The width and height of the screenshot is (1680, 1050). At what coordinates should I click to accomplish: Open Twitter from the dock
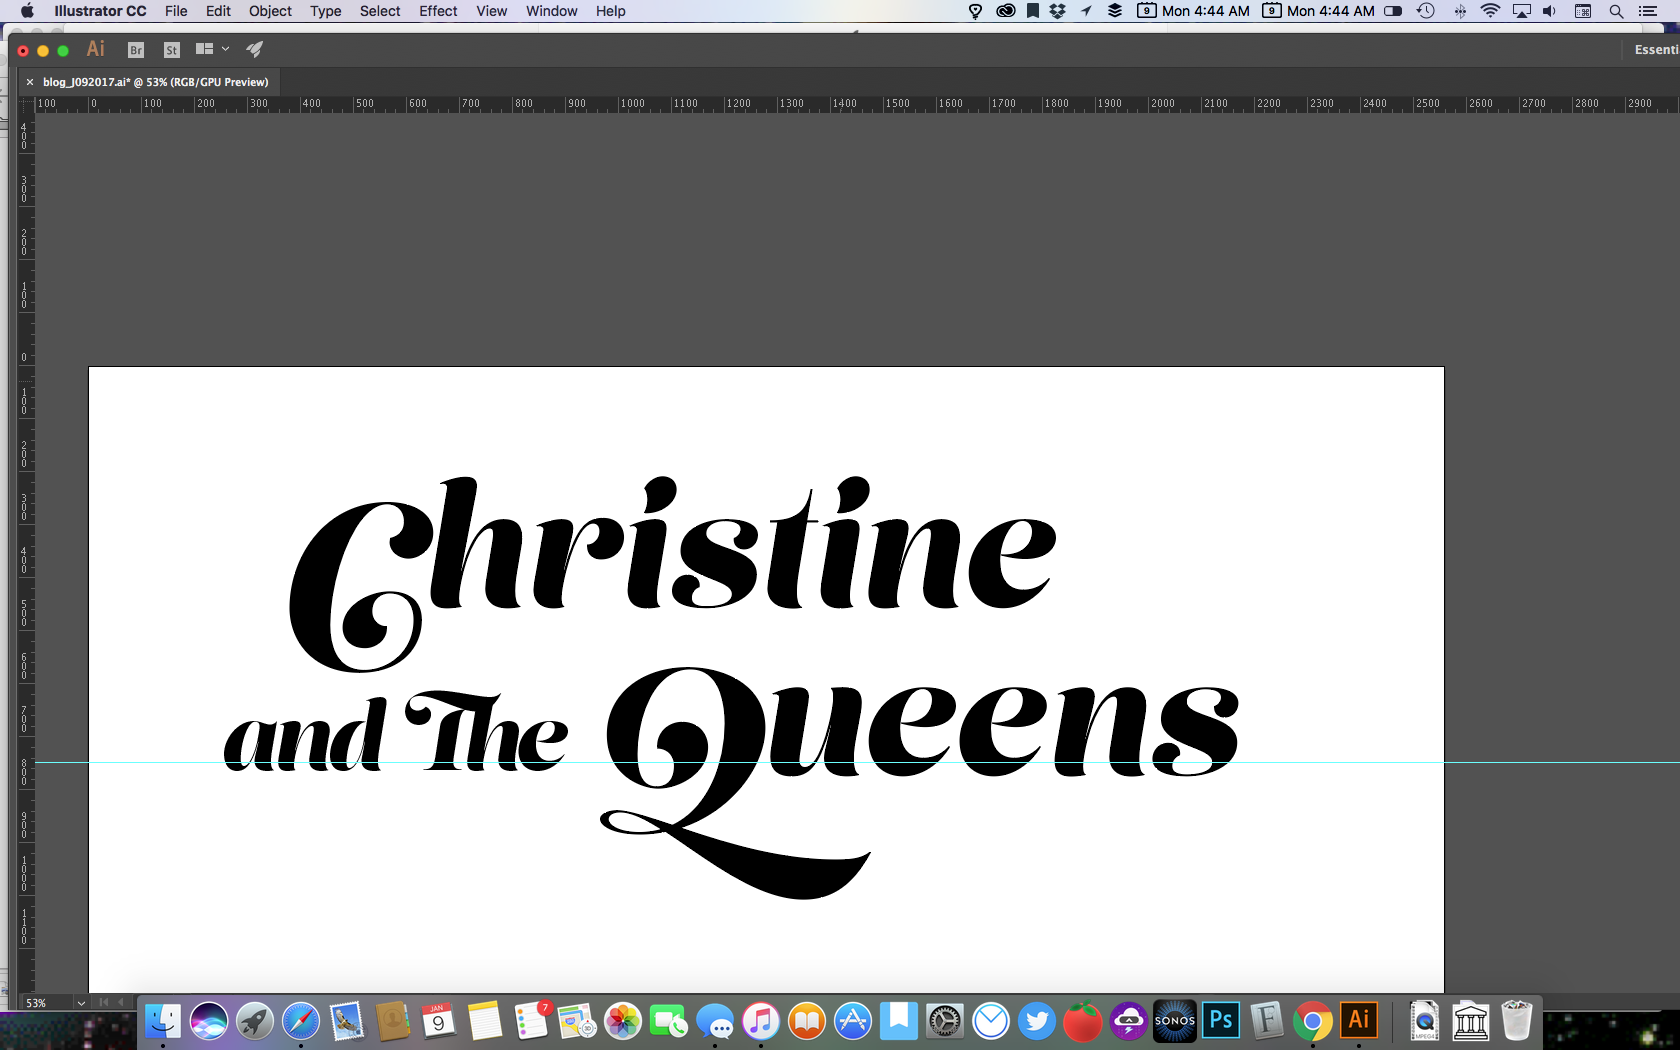(x=1037, y=1021)
